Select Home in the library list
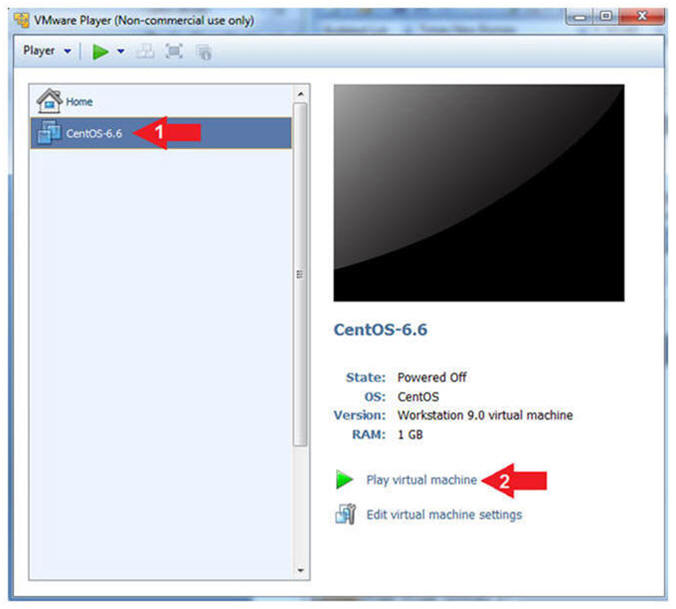Viewport: 676px width, 609px height. [x=161, y=101]
